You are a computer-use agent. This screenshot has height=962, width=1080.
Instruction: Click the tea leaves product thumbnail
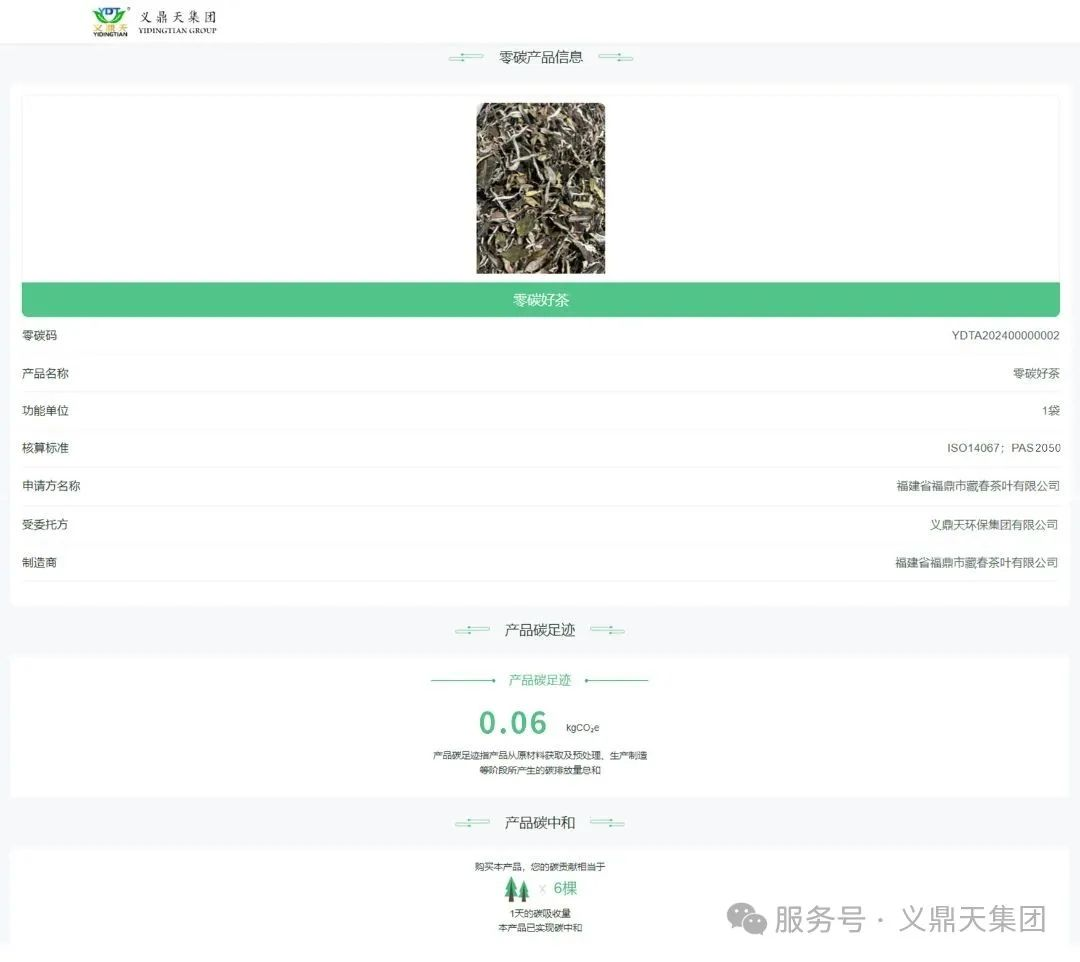tap(540, 188)
